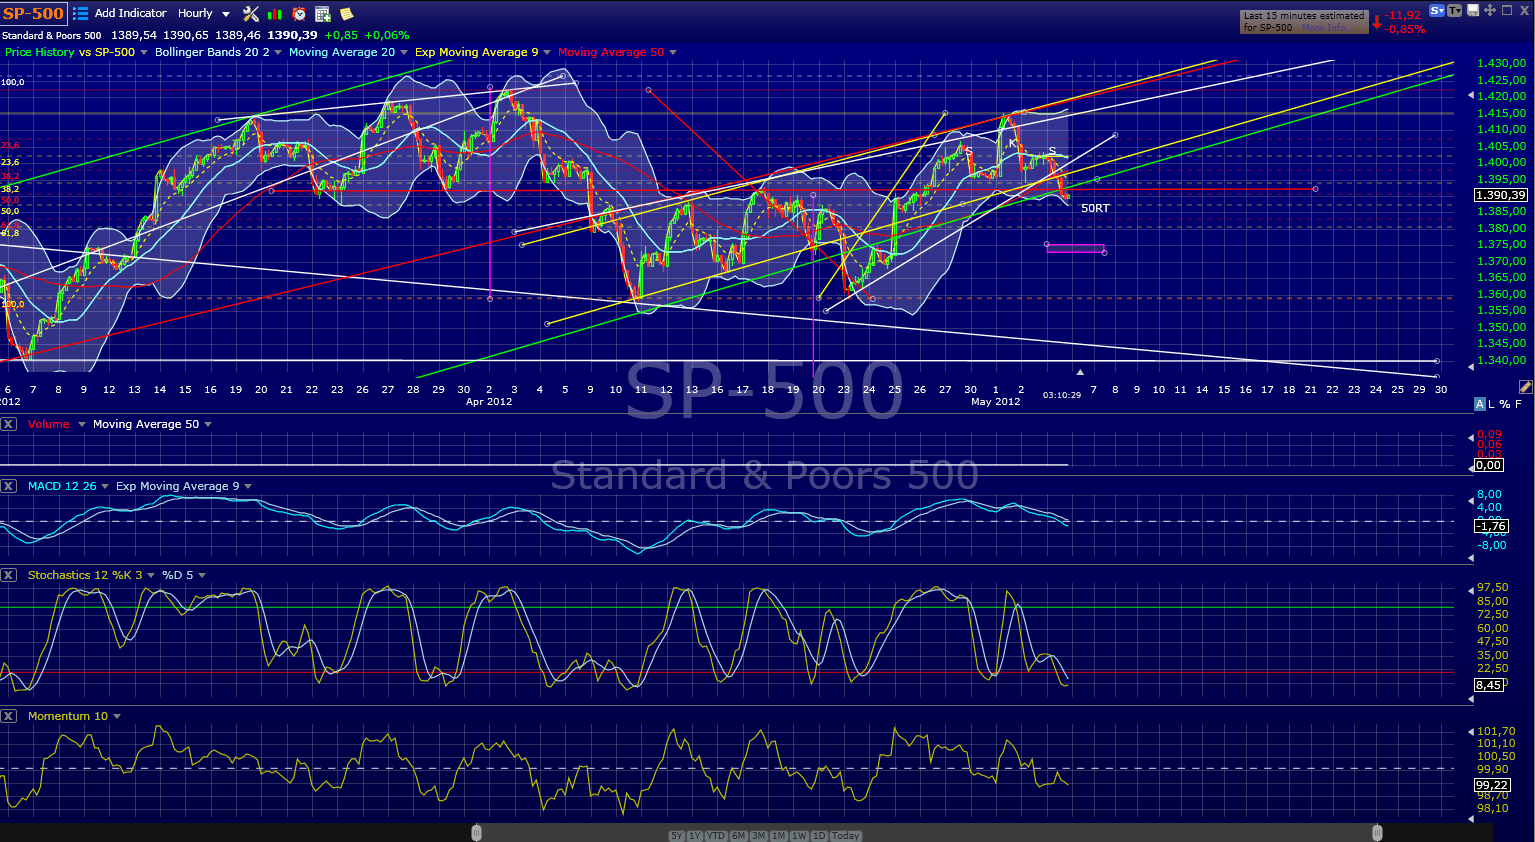Close the MACD 12 26 indicator pane
The width and height of the screenshot is (1535, 842).
coord(8,486)
